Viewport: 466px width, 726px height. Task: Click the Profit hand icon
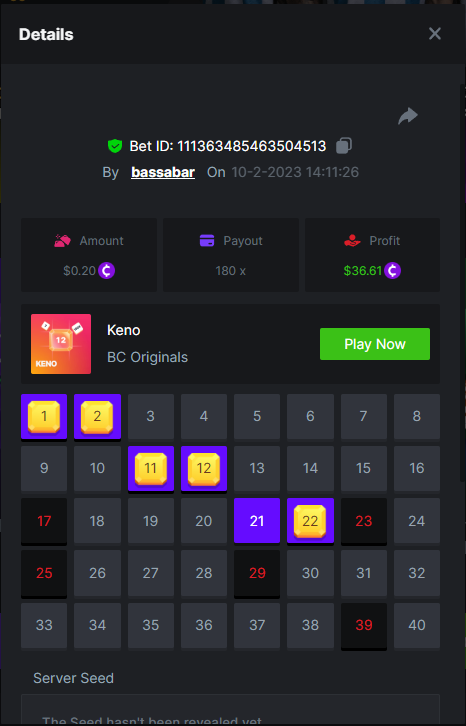tap(352, 241)
